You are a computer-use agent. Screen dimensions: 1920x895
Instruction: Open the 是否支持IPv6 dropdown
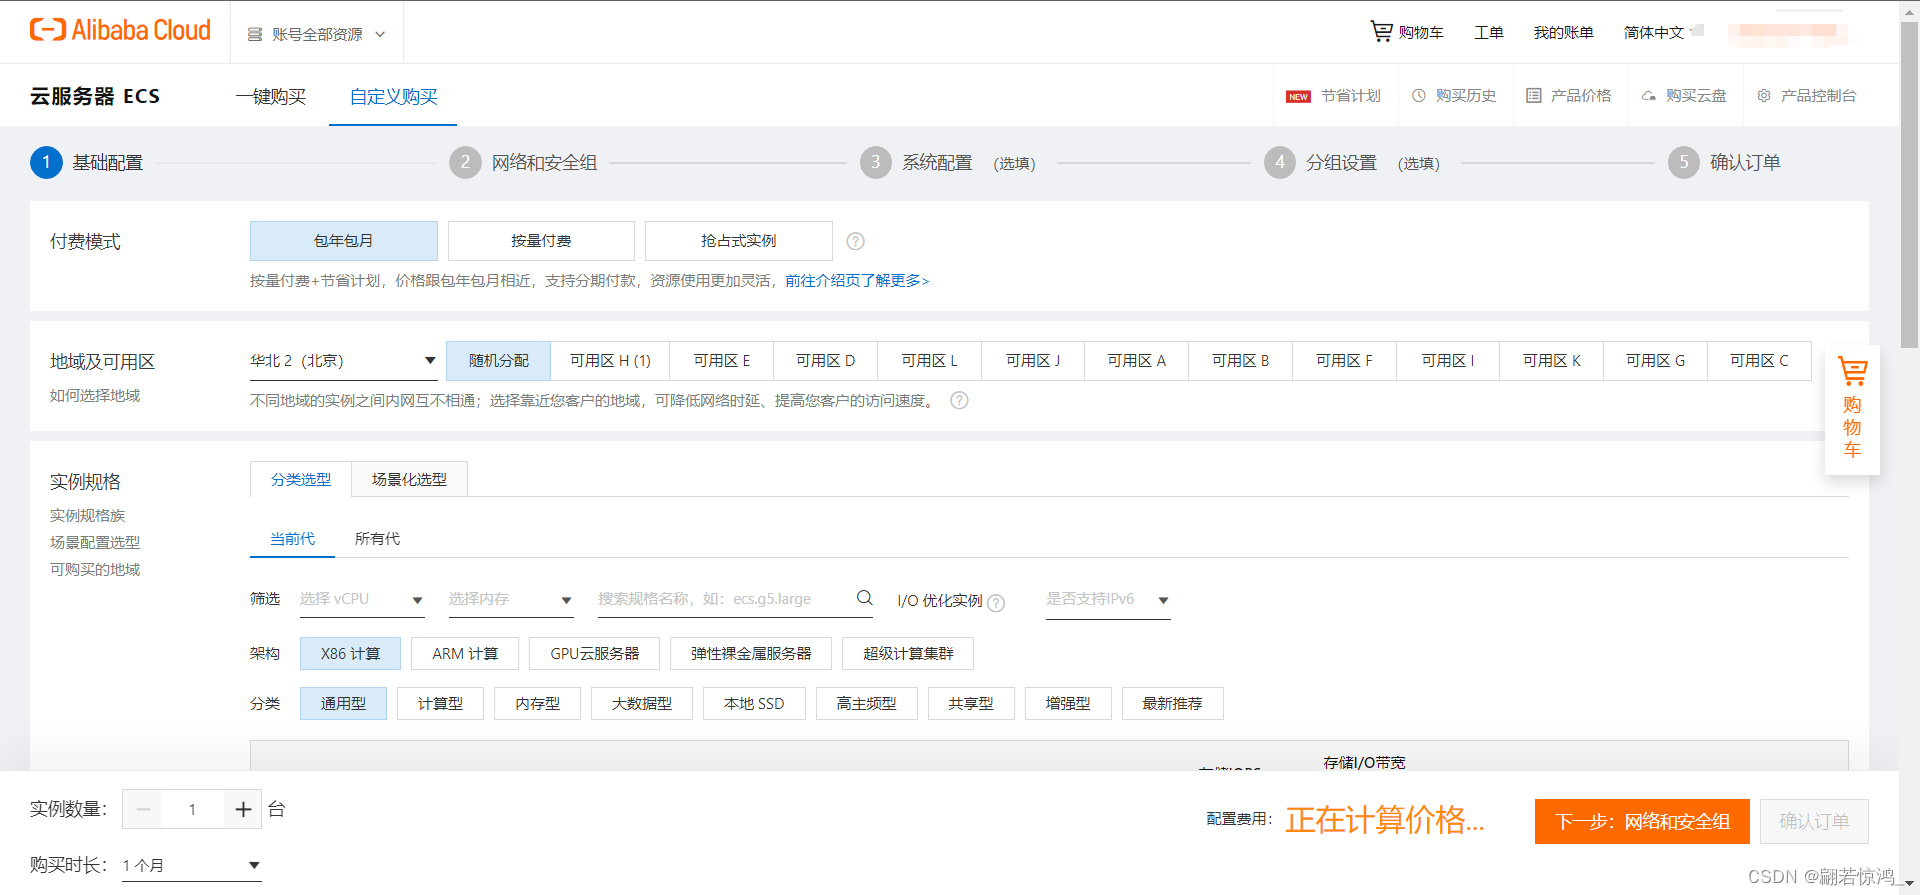coord(1108,599)
